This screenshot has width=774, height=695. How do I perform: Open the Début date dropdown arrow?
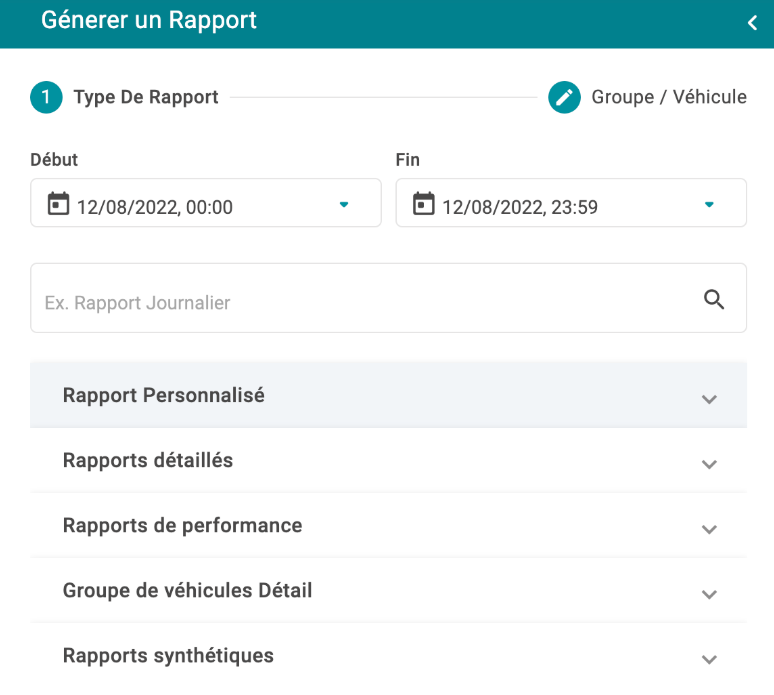[344, 204]
